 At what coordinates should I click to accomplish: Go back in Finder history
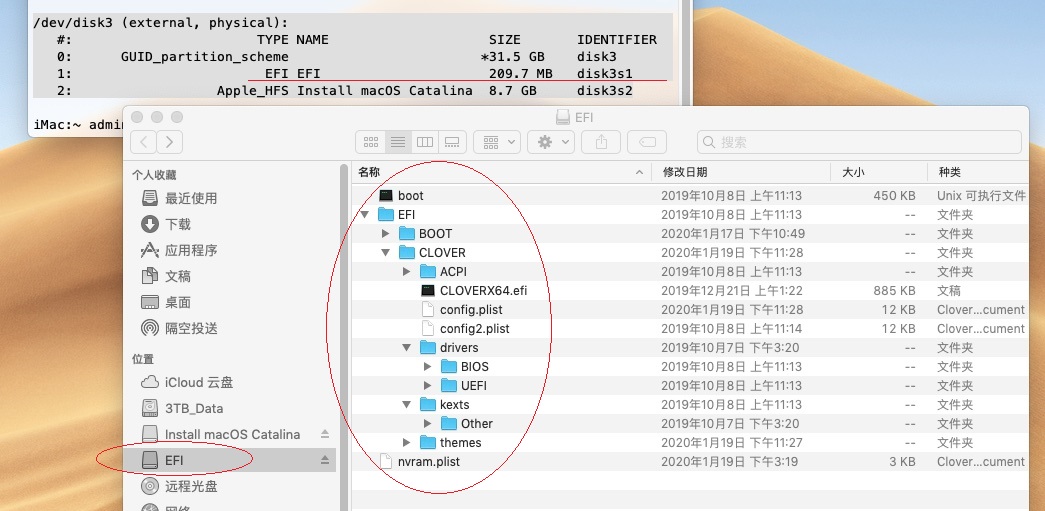coord(144,142)
